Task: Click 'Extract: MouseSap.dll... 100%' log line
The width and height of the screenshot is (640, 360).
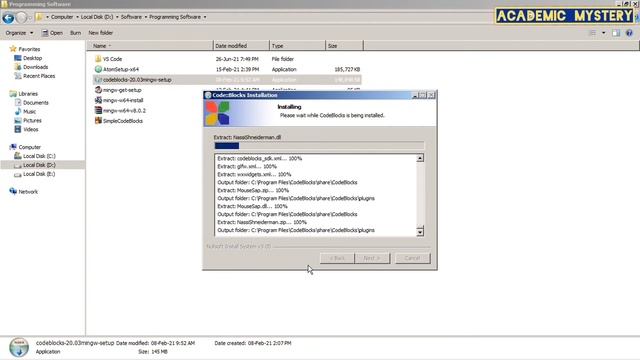Action: (252, 206)
